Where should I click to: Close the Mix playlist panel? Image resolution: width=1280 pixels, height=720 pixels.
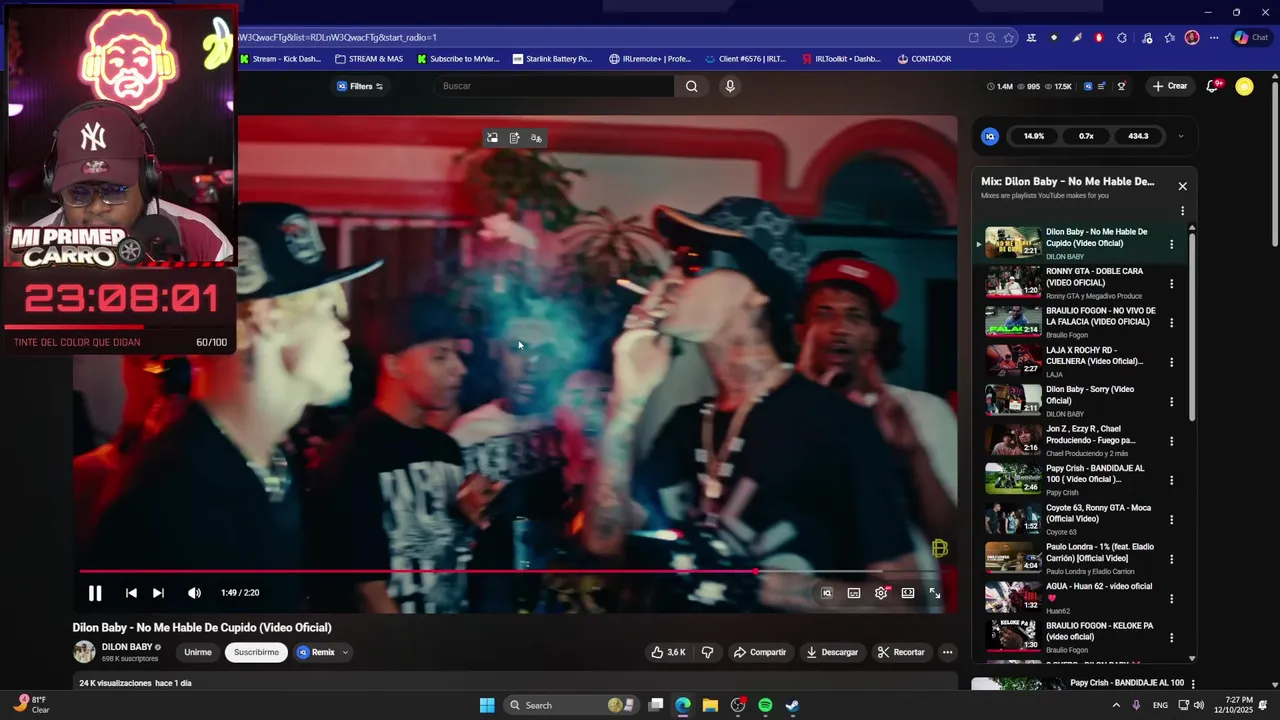coord(1182,186)
